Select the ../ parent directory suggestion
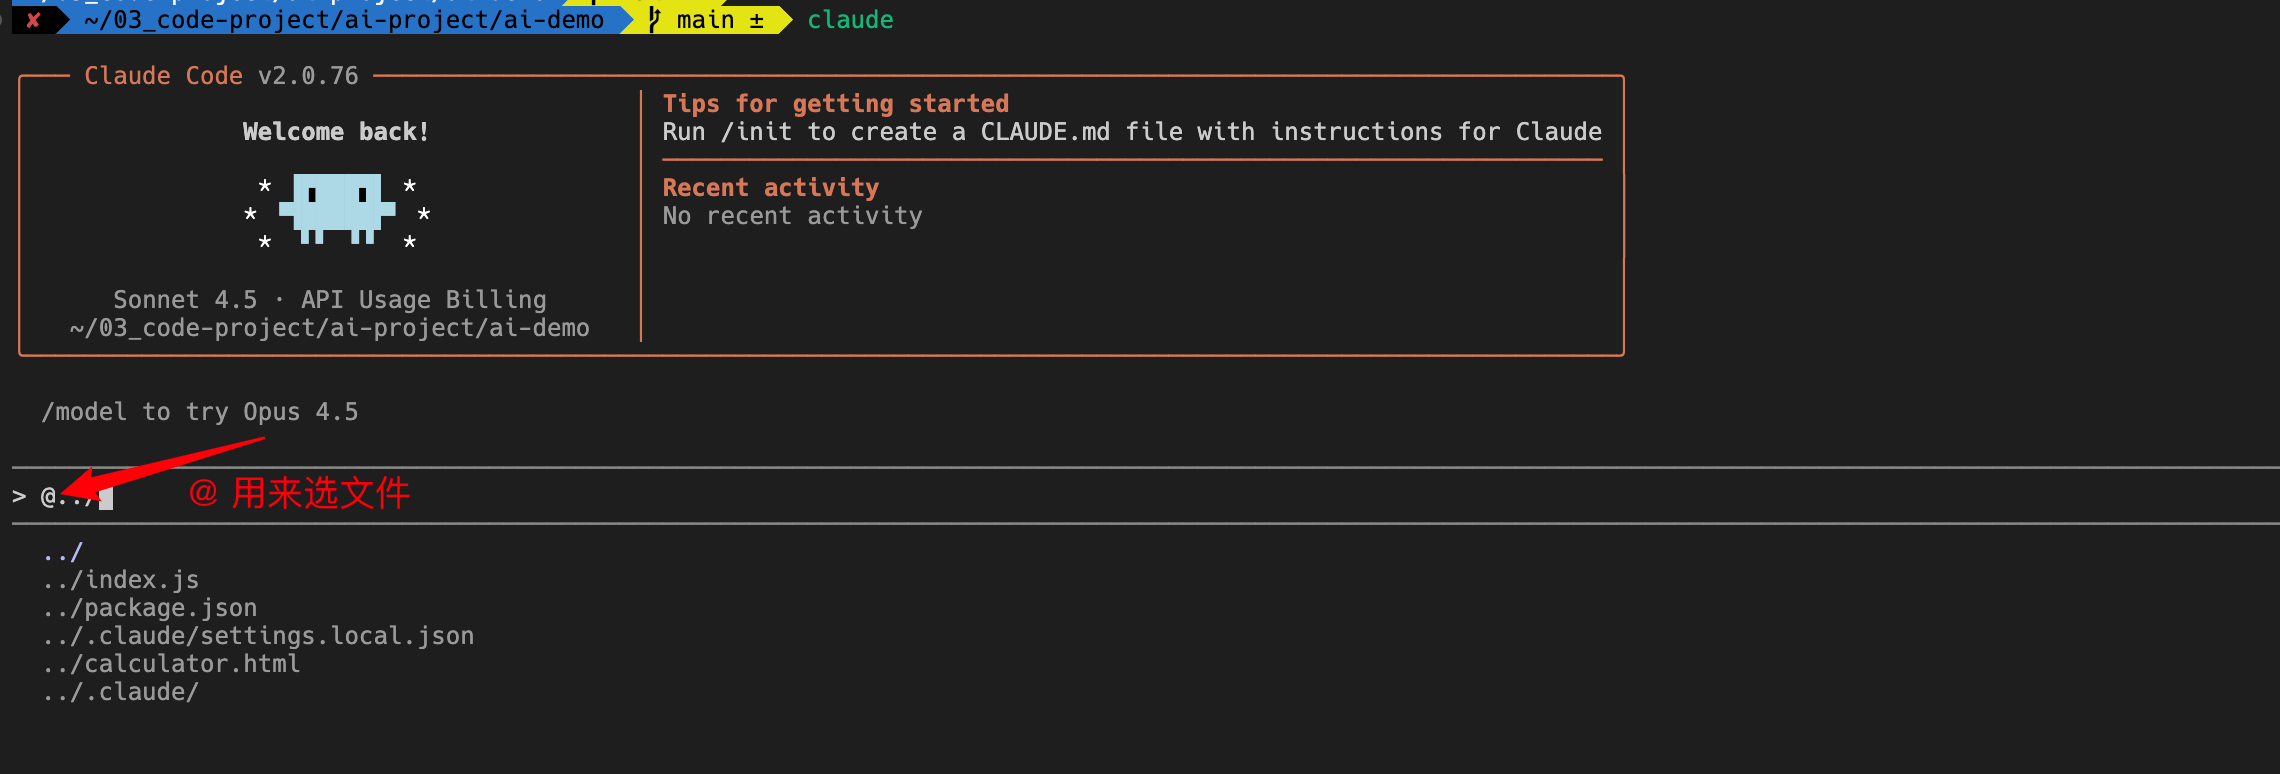2280x774 pixels. point(63,552)
